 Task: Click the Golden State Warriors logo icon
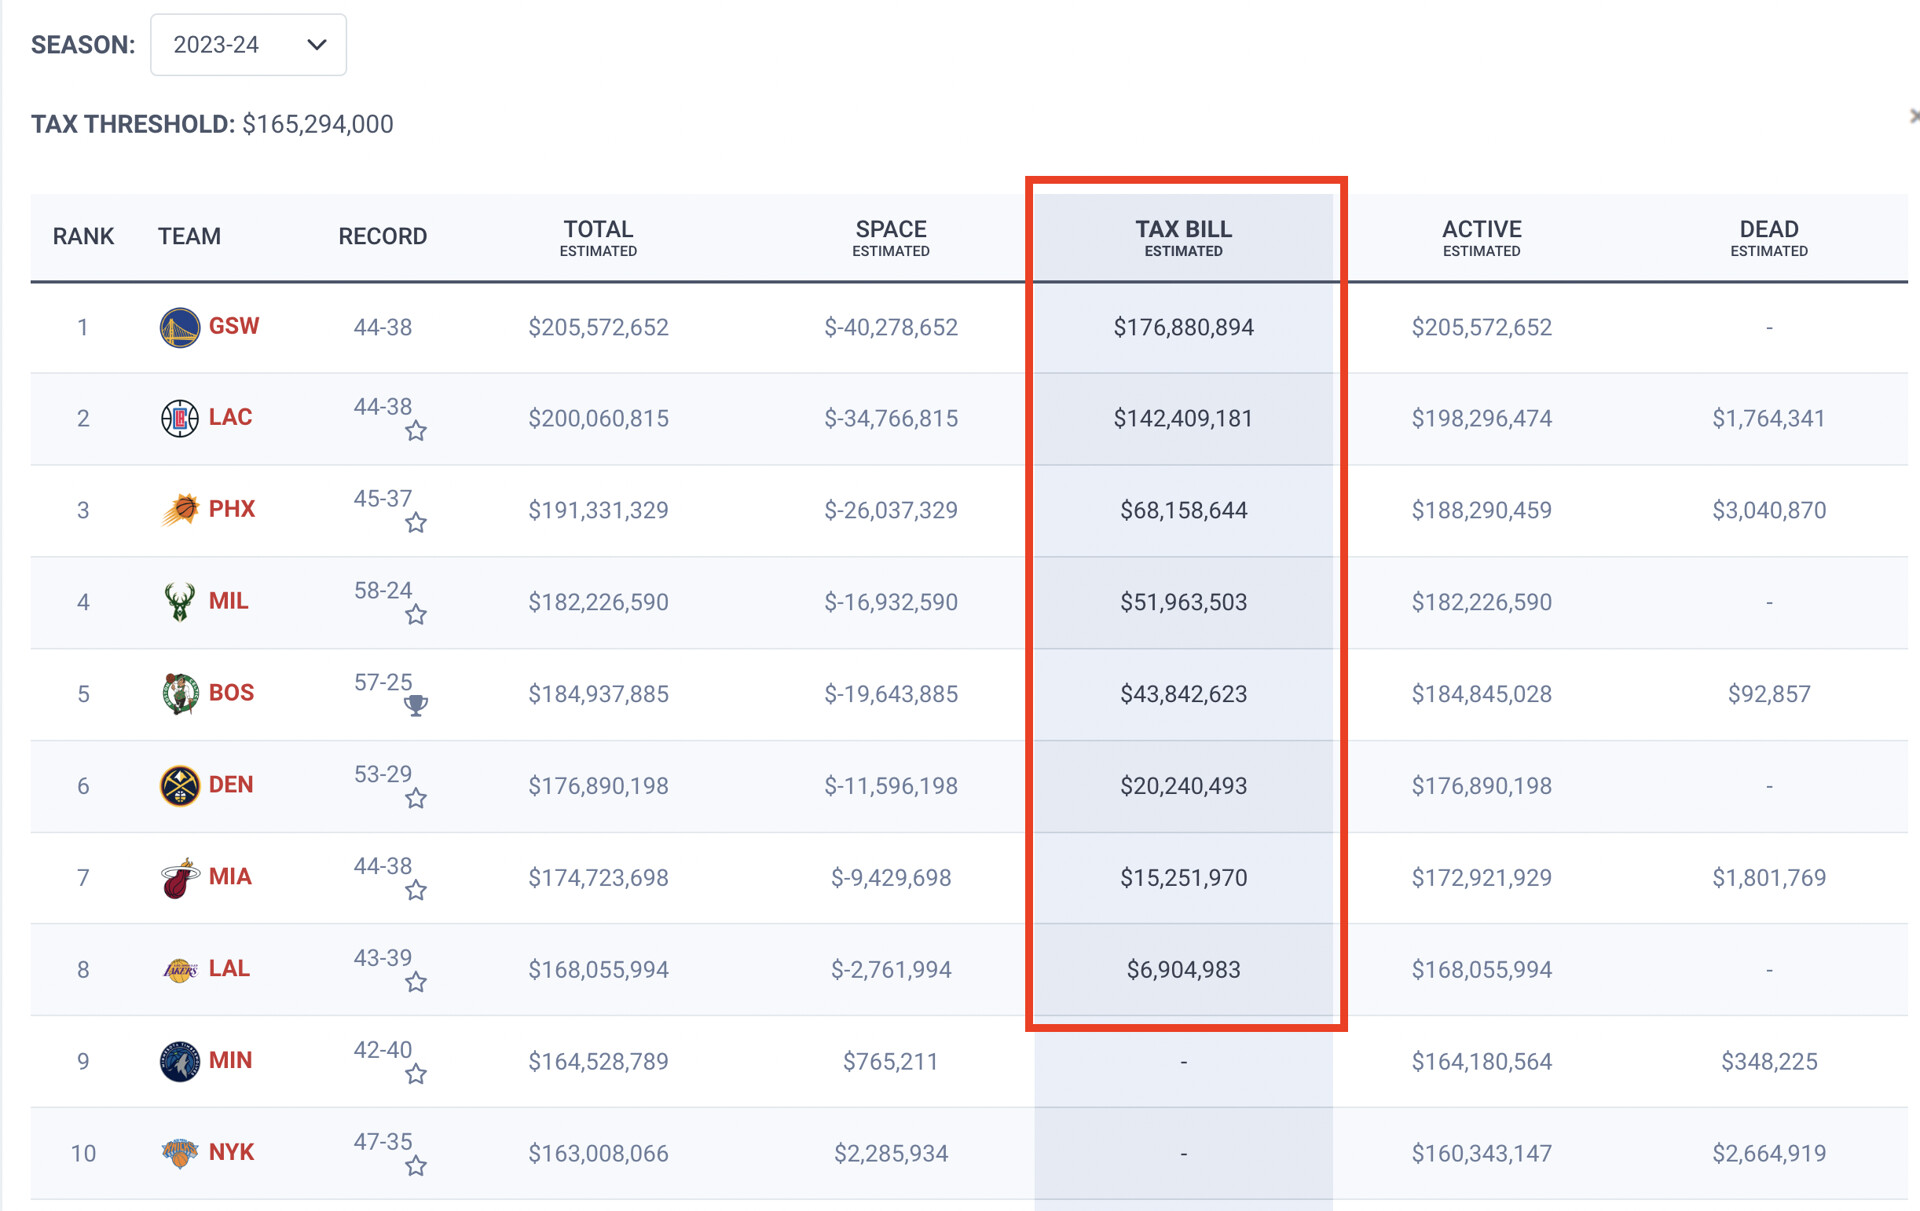tap(179, 327)
